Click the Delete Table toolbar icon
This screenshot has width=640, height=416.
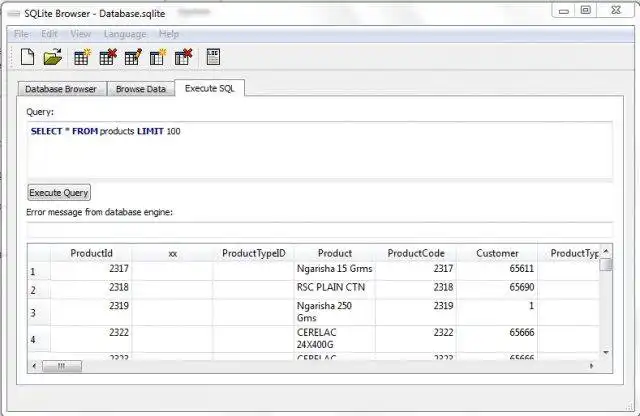[108, 57]
